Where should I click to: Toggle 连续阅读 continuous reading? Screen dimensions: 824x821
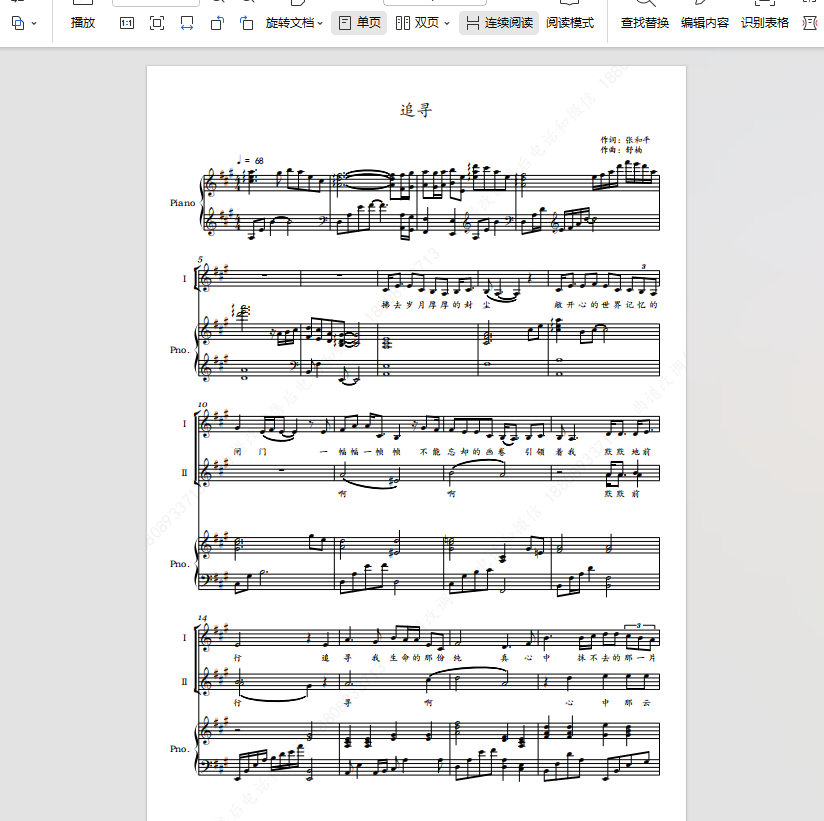(x=499, y=23)
